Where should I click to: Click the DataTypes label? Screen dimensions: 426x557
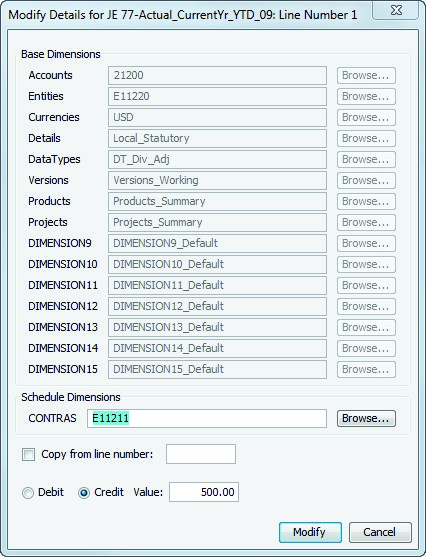(x=54, y=159)
